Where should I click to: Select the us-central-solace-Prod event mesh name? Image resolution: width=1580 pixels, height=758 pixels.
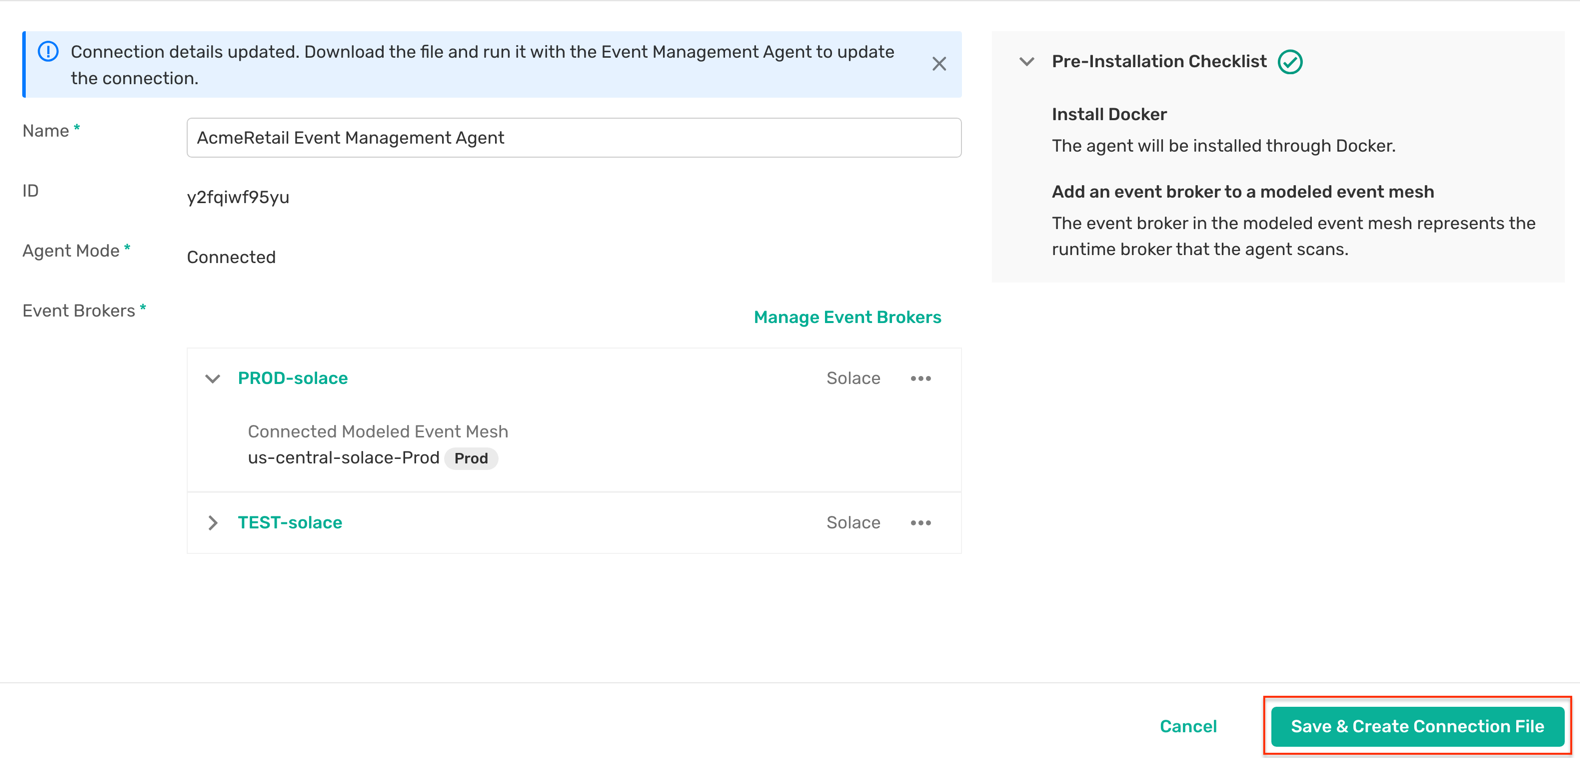click(x=343, y=458)
